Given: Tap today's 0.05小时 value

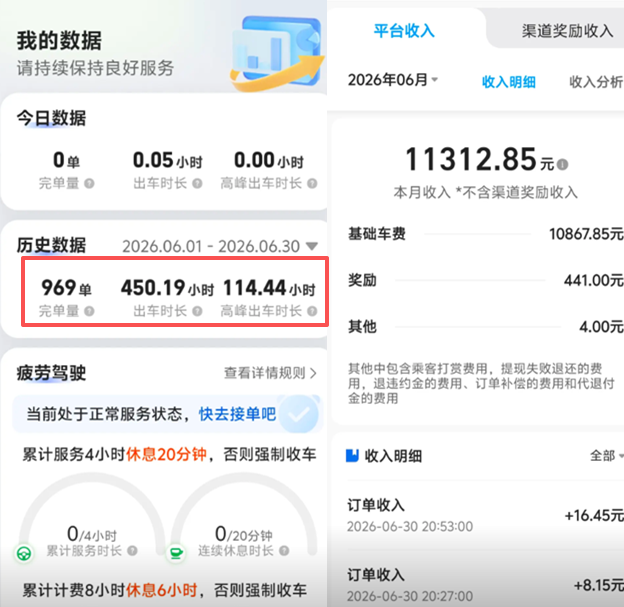Looking at the screenshot, I should 168,160.
